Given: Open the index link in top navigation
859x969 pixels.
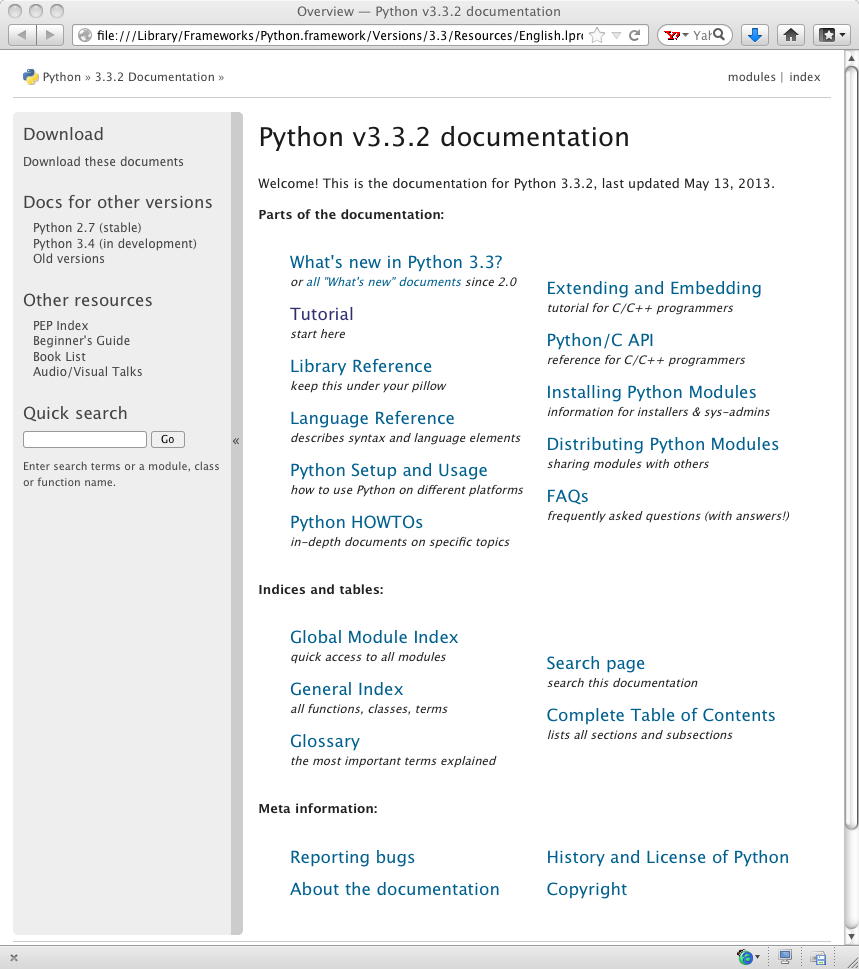Looking at the screenshot, I should coord(804,77).
